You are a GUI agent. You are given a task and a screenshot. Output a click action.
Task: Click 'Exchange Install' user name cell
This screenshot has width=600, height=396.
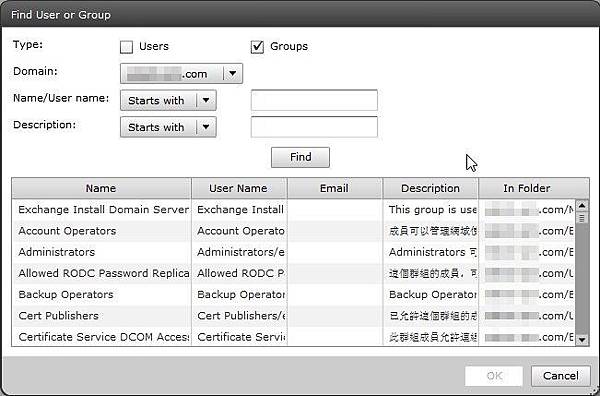(239, 210)
